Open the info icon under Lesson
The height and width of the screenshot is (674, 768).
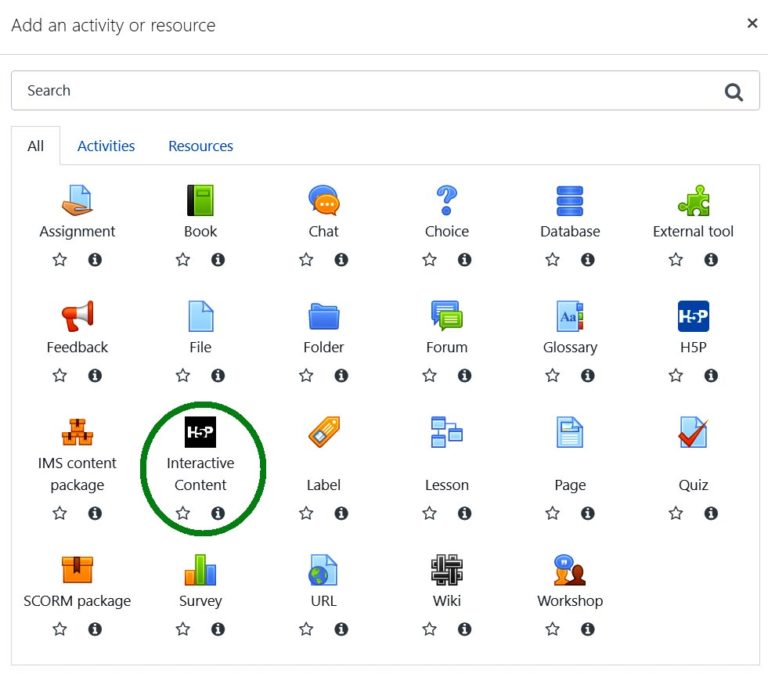coord(465,513)
